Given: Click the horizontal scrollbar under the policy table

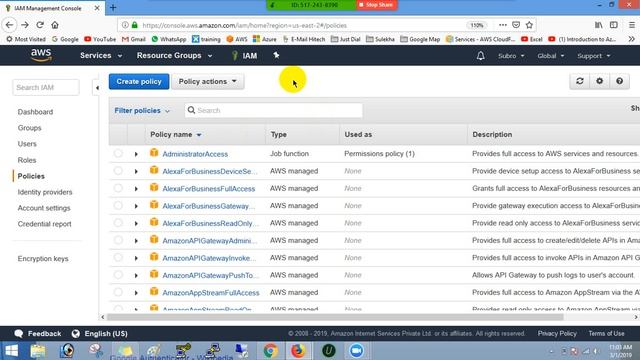Looking at the screenshot, I should (x=335, y=317).
